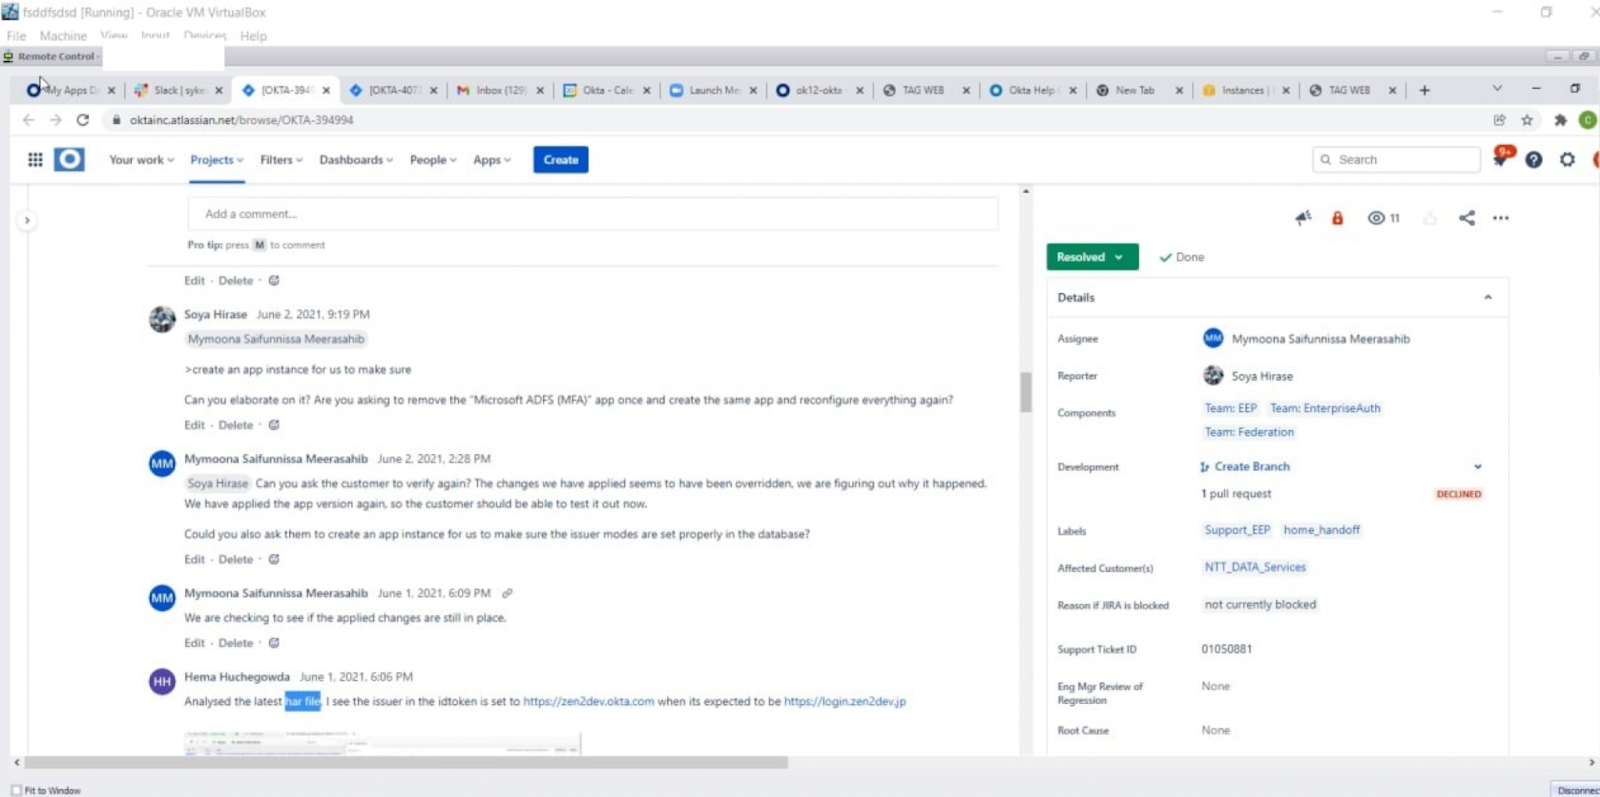The width and height of the screenshot is (1600, 797).
Task: Click the browser share page icon
Action: (1499, 120)
